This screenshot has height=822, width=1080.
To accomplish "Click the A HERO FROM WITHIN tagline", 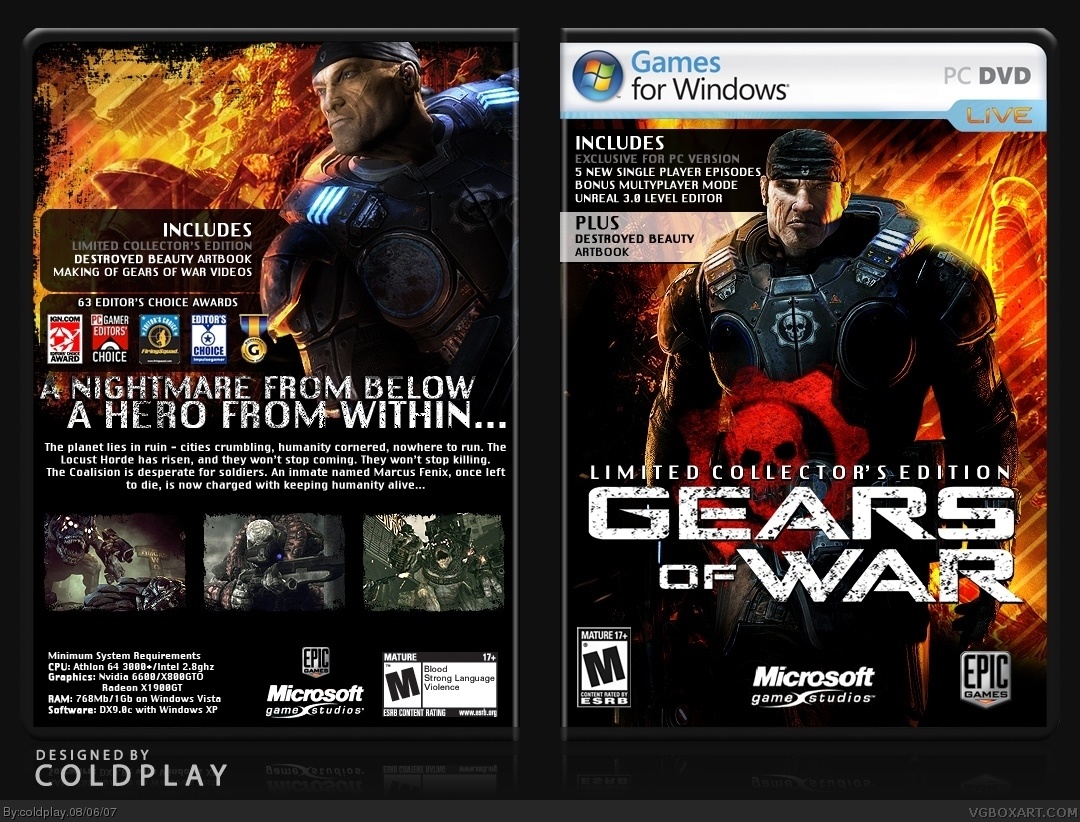I will (287, 415).
